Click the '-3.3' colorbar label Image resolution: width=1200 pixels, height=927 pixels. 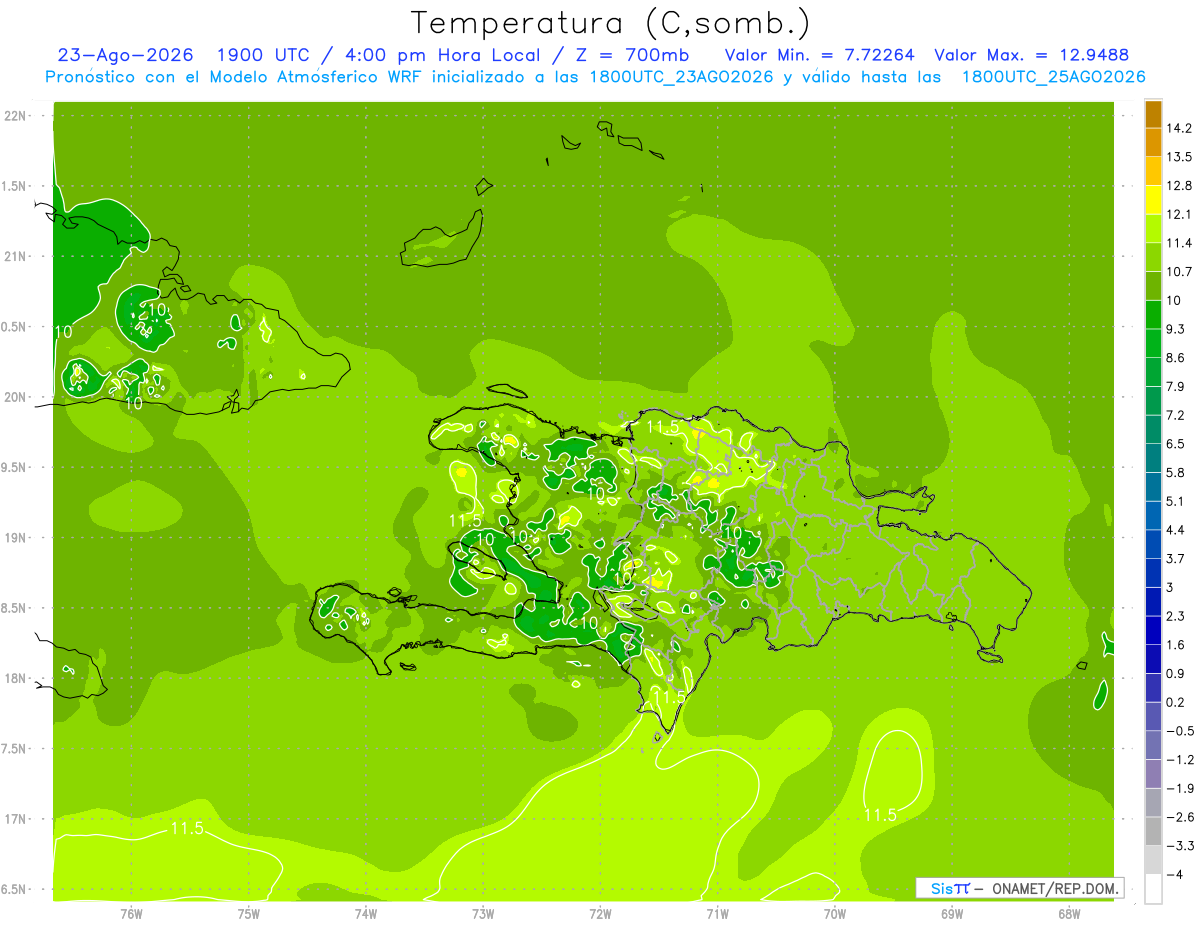(1179, 846)
